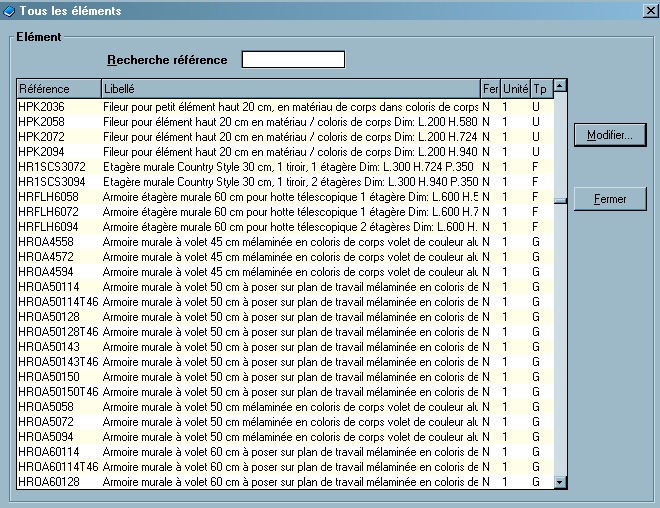
Task: Select row HROA5094
Action: (285, 437)
